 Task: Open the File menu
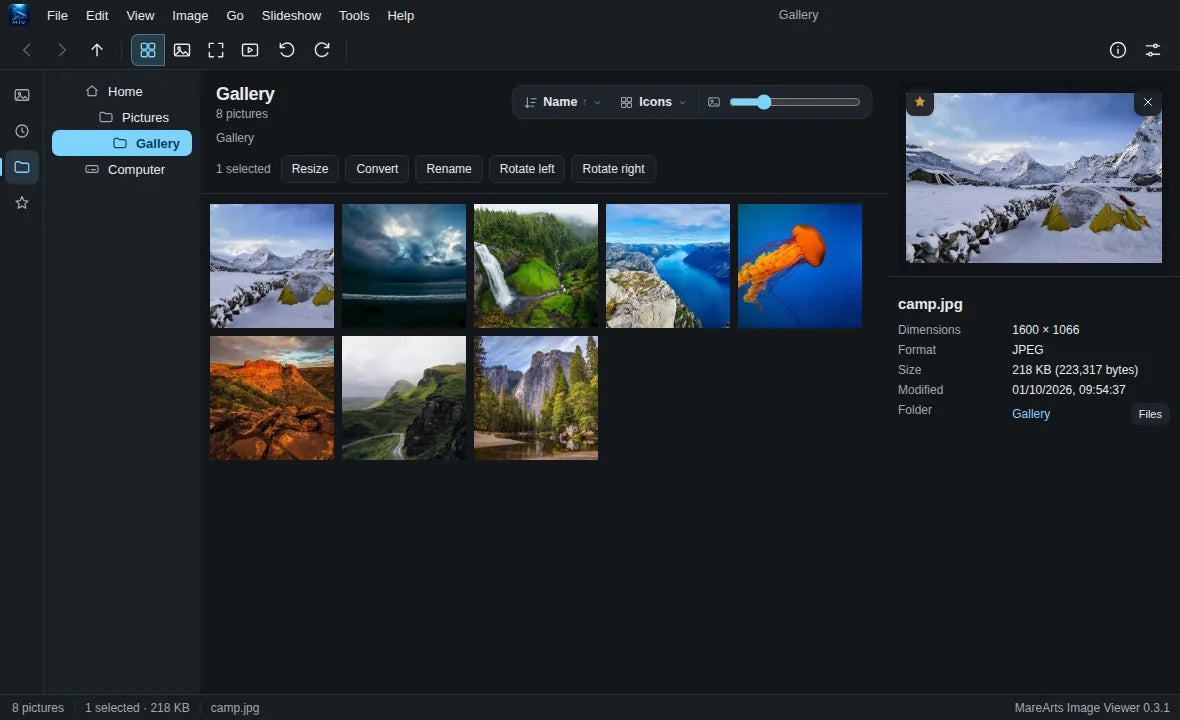[x=57, y=15]
